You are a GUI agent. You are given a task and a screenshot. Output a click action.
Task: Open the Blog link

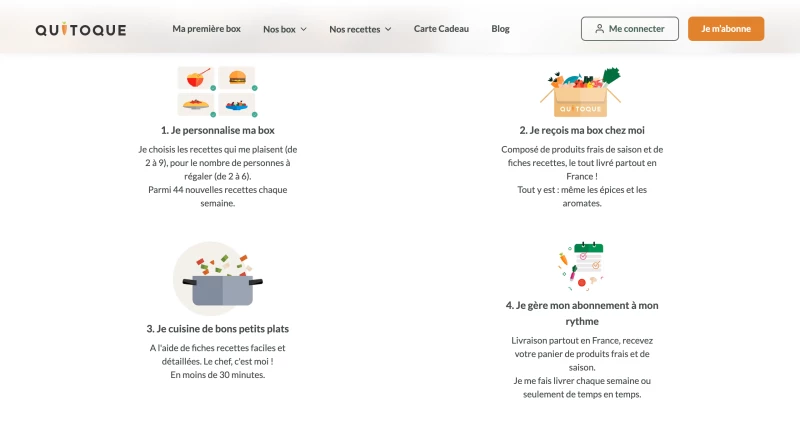[501, 29]
